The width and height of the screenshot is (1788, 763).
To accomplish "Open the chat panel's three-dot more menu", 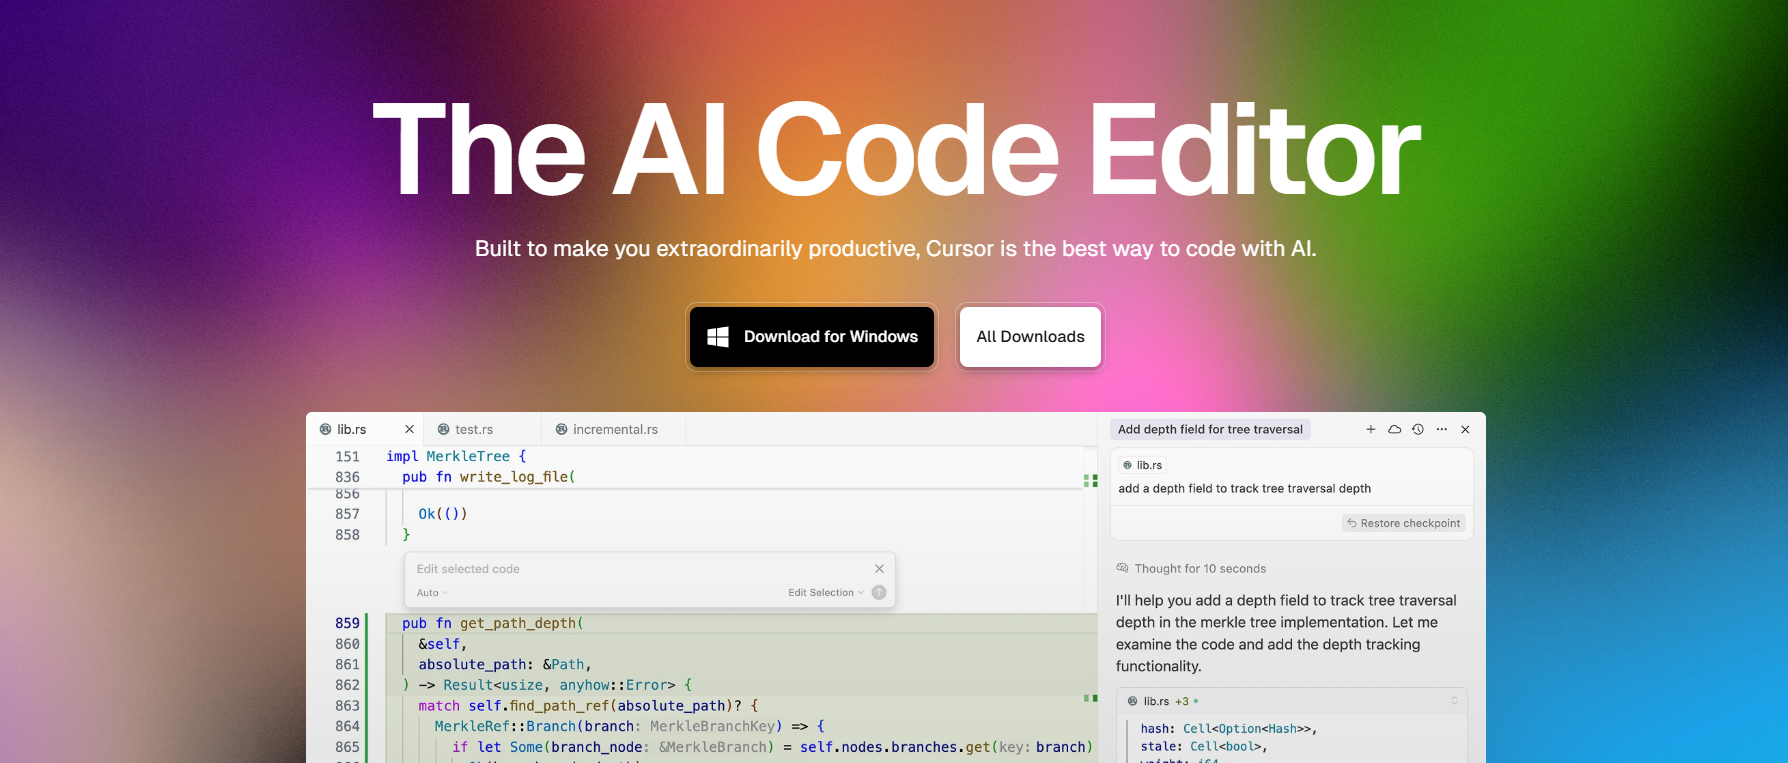I will point(1442,429).
